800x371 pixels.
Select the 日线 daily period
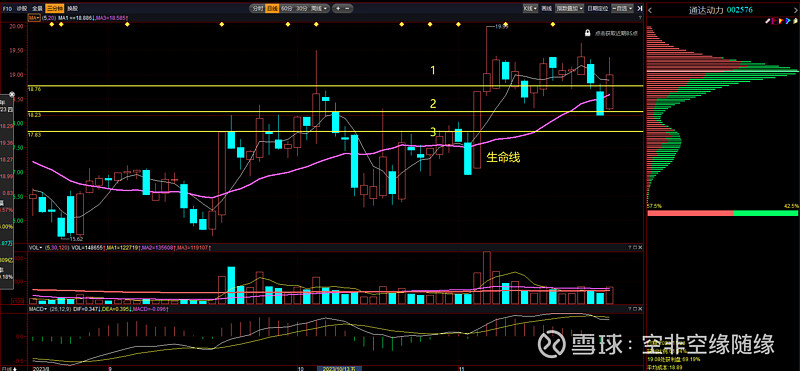click(x=272, y=9)
